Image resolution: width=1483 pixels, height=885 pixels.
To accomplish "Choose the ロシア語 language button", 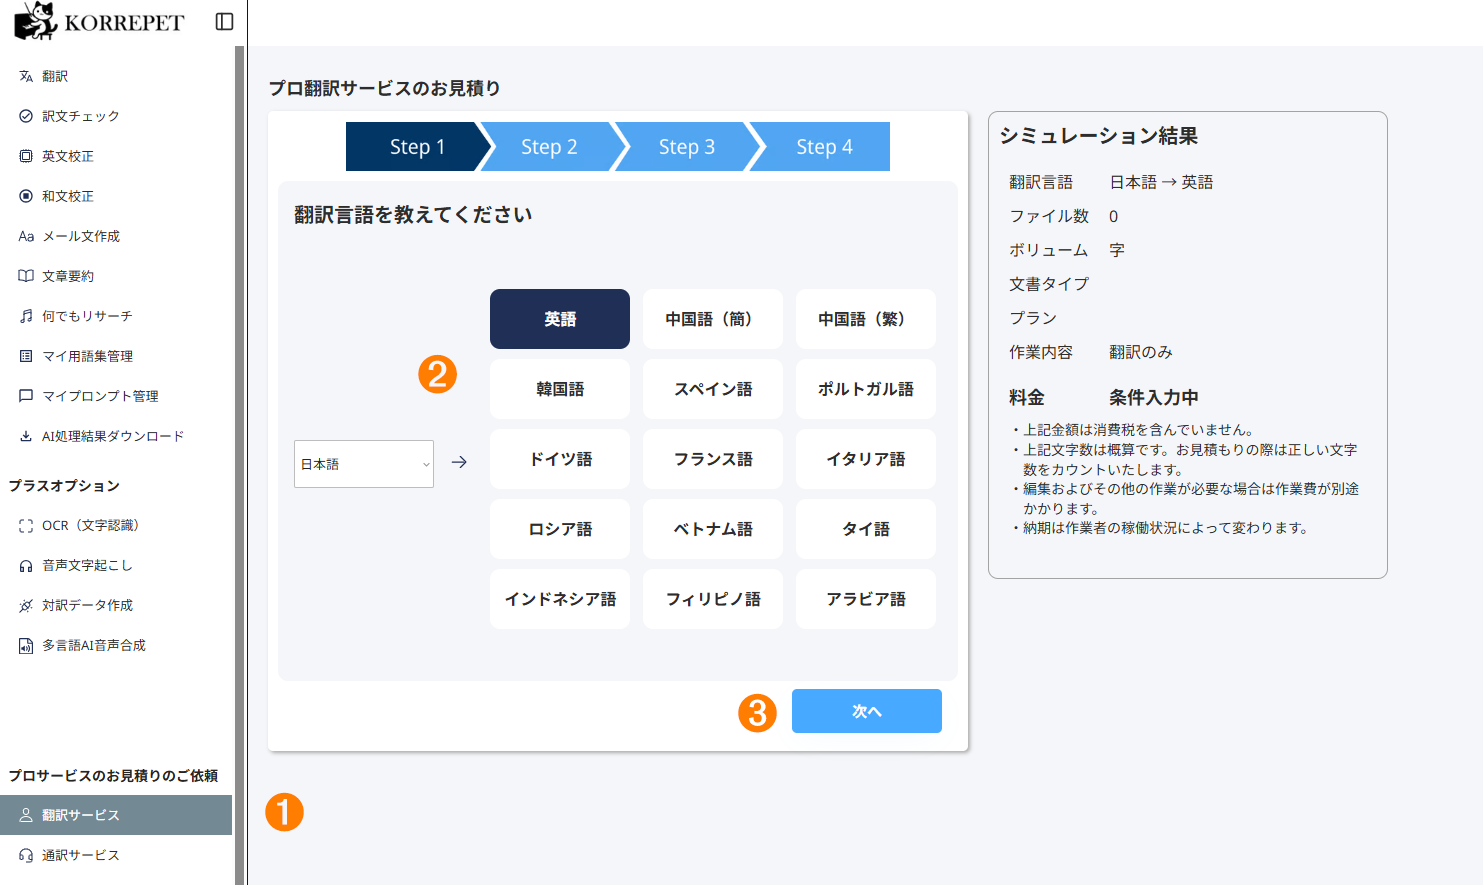I will click(560, 529).
